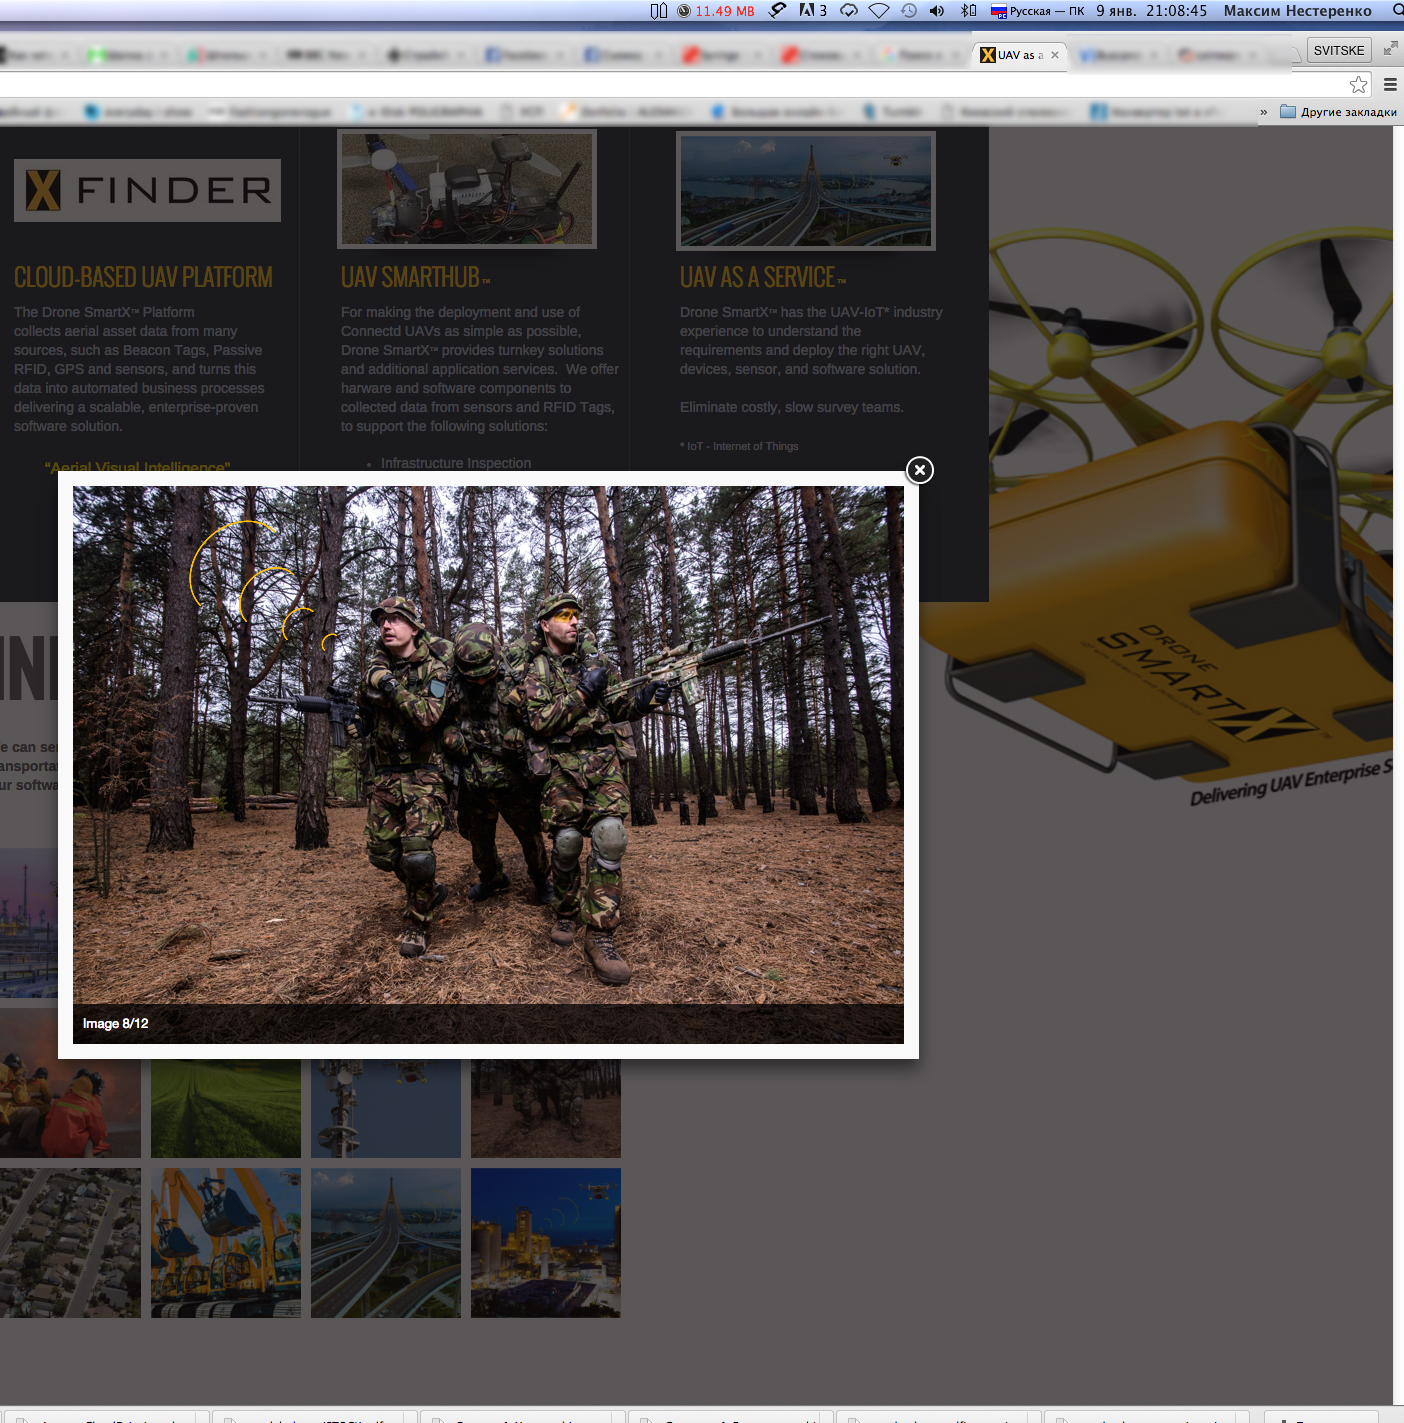
Task: Toggle Chrome fullscreen with the arrows icon
Action: pyautogui.click(x=1390, y=48)
